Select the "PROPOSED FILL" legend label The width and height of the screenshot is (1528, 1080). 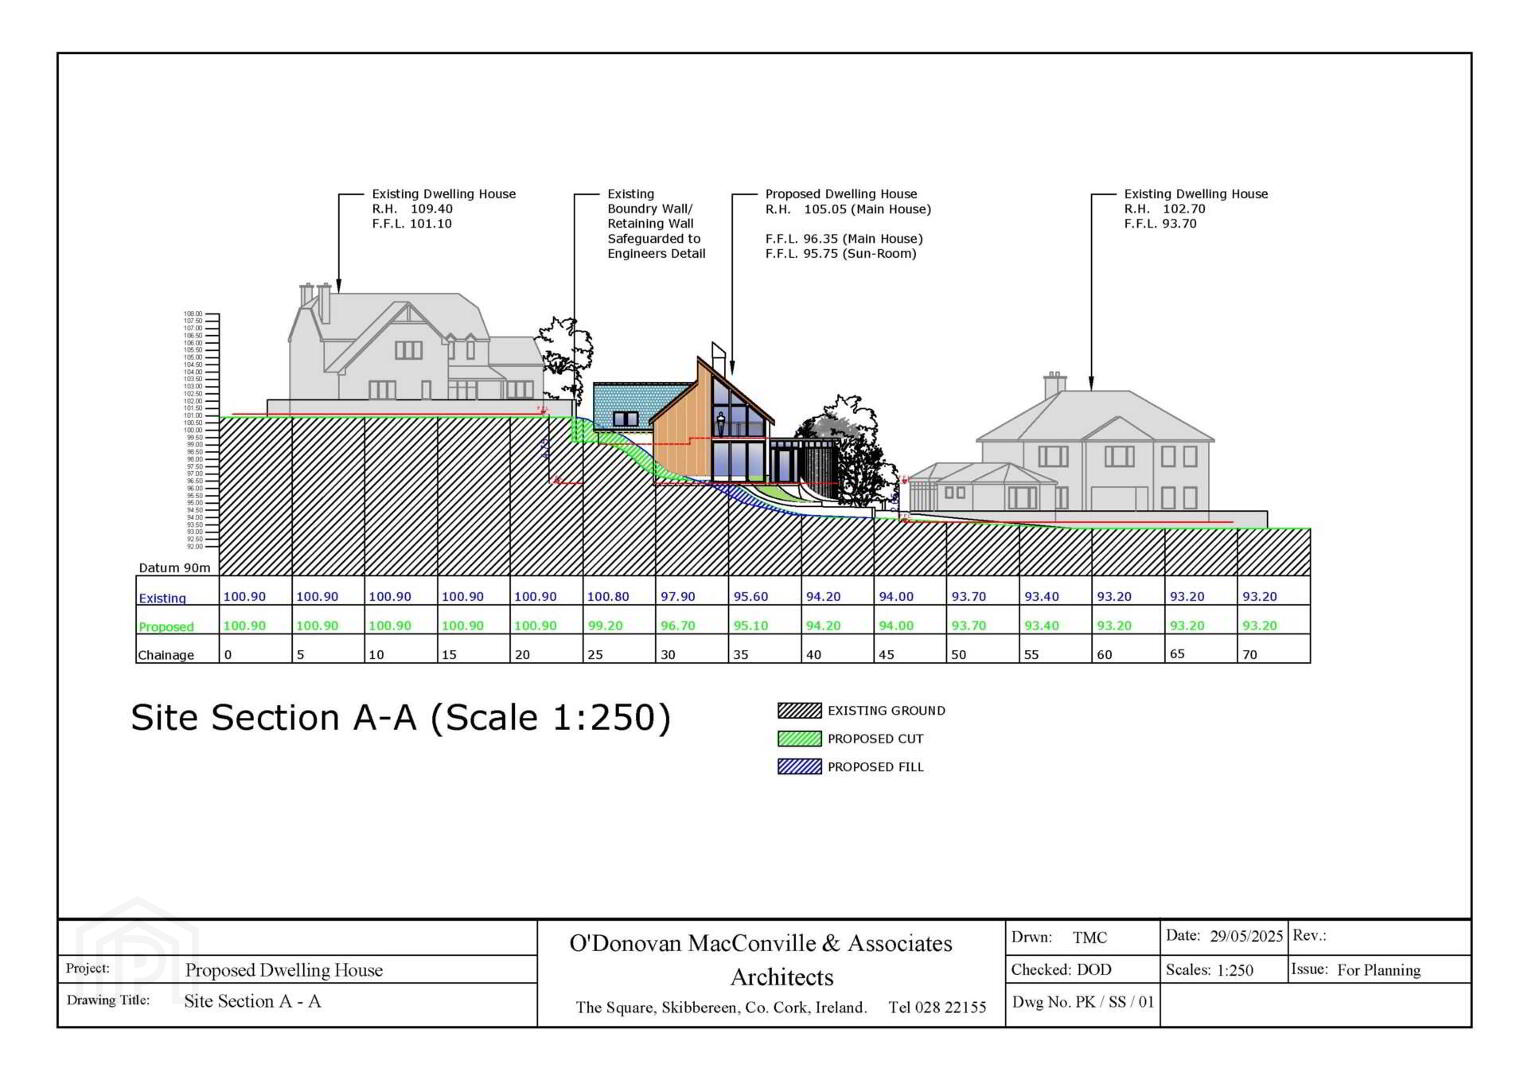875,767
